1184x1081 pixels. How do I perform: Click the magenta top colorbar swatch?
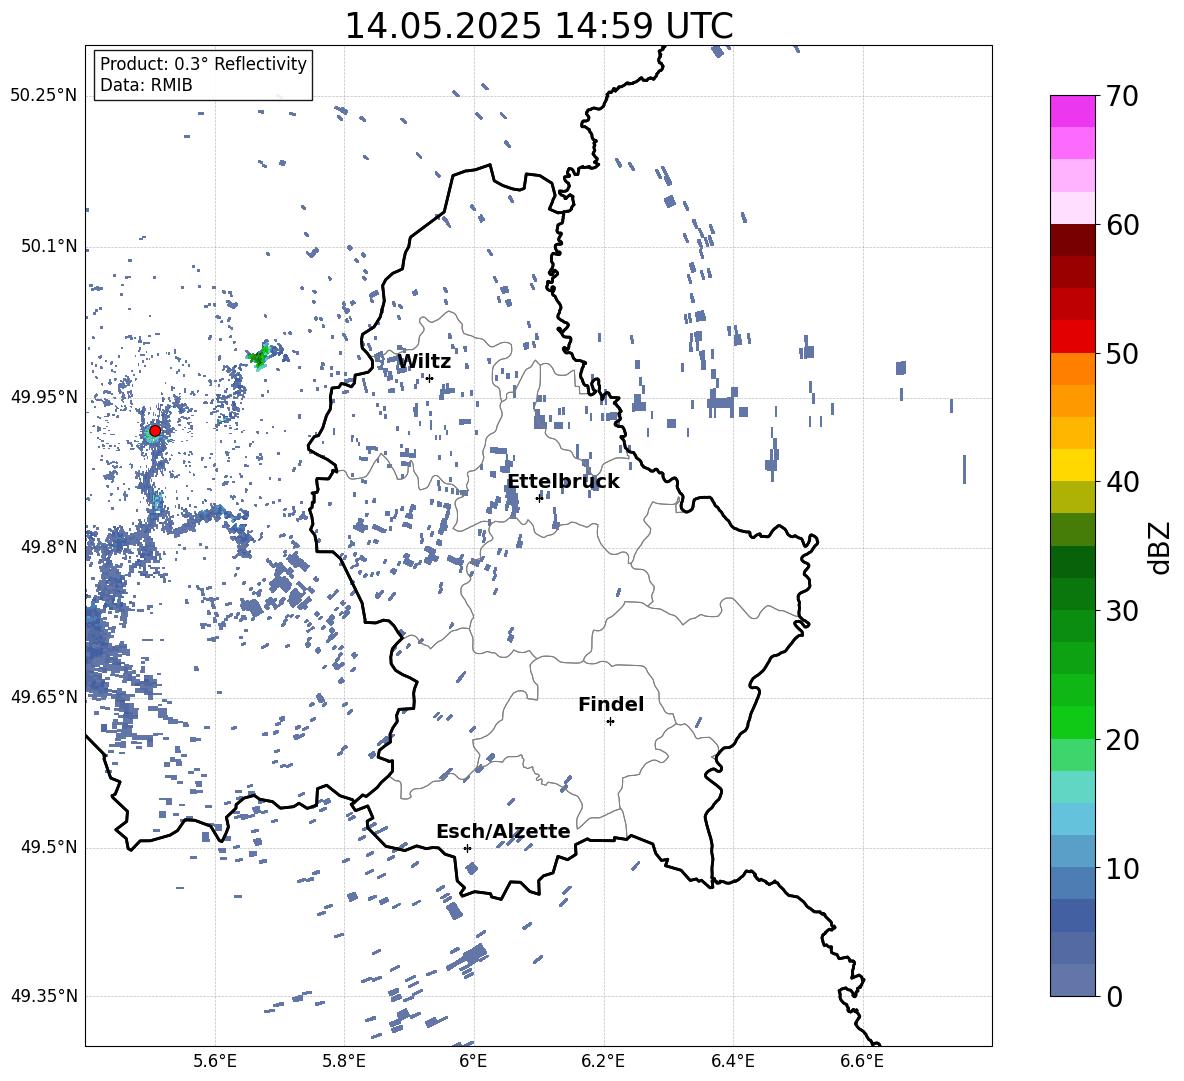coord(1073,111)
